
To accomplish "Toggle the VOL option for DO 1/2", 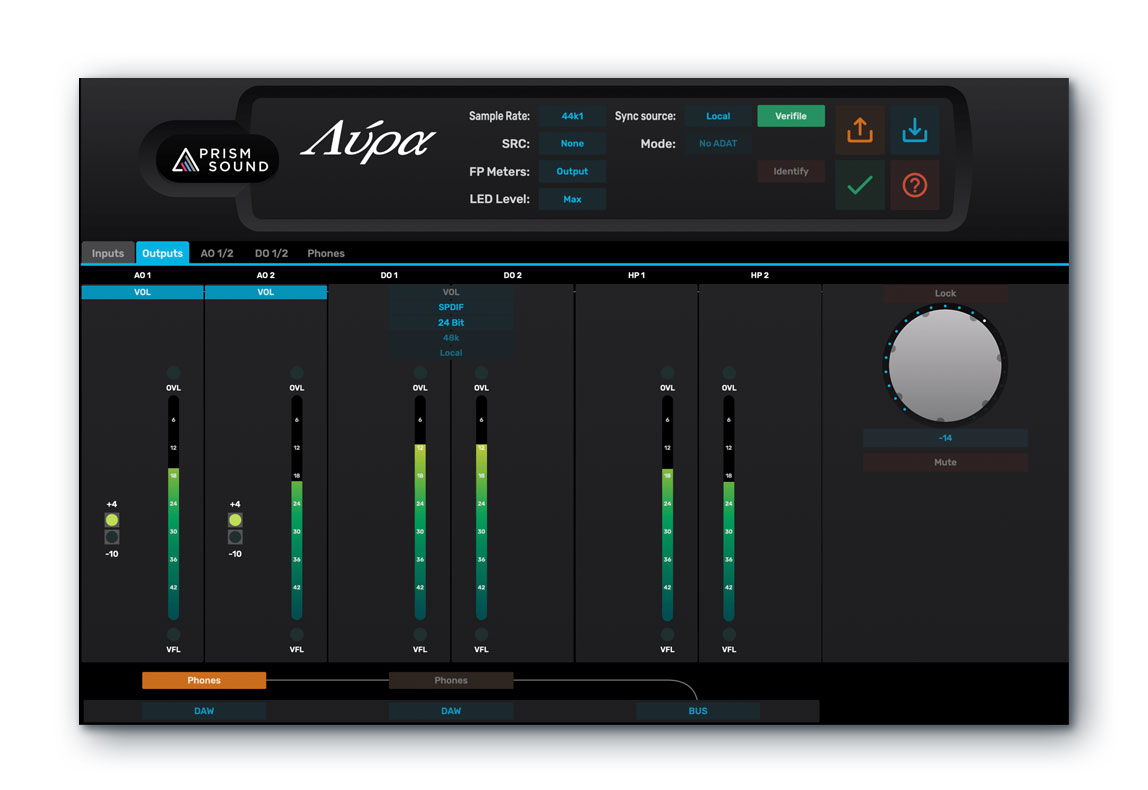I will click(451, 292).
